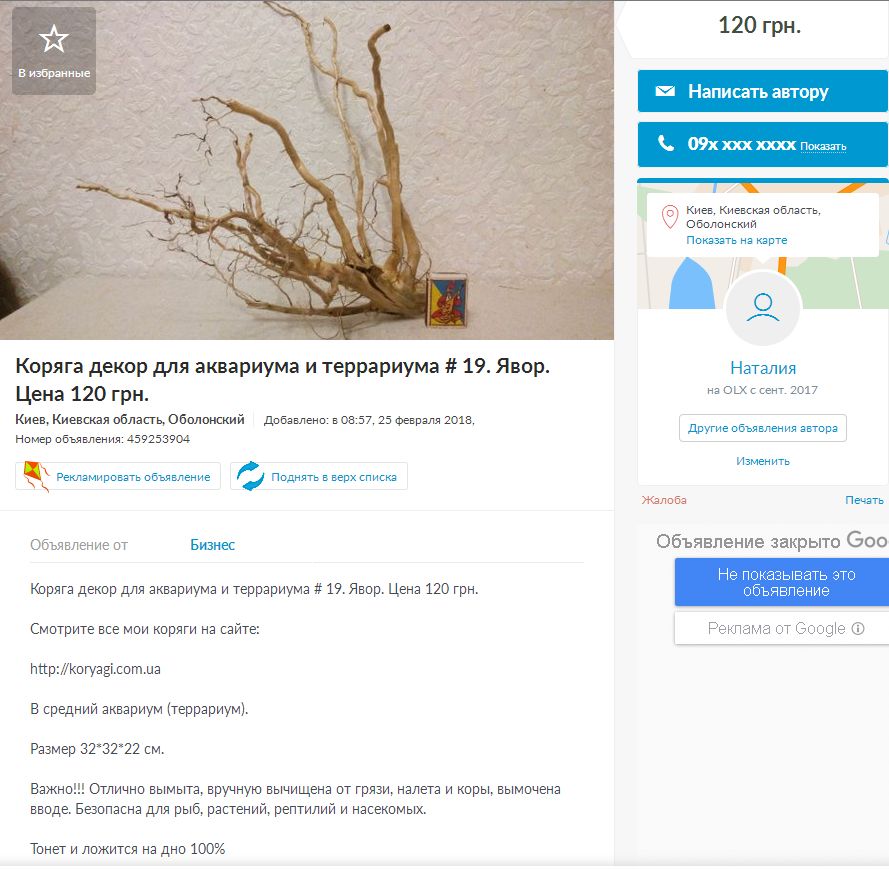The image size is (889, 869).
Task: Click the Изменить link
Action: tap(763, 461)
